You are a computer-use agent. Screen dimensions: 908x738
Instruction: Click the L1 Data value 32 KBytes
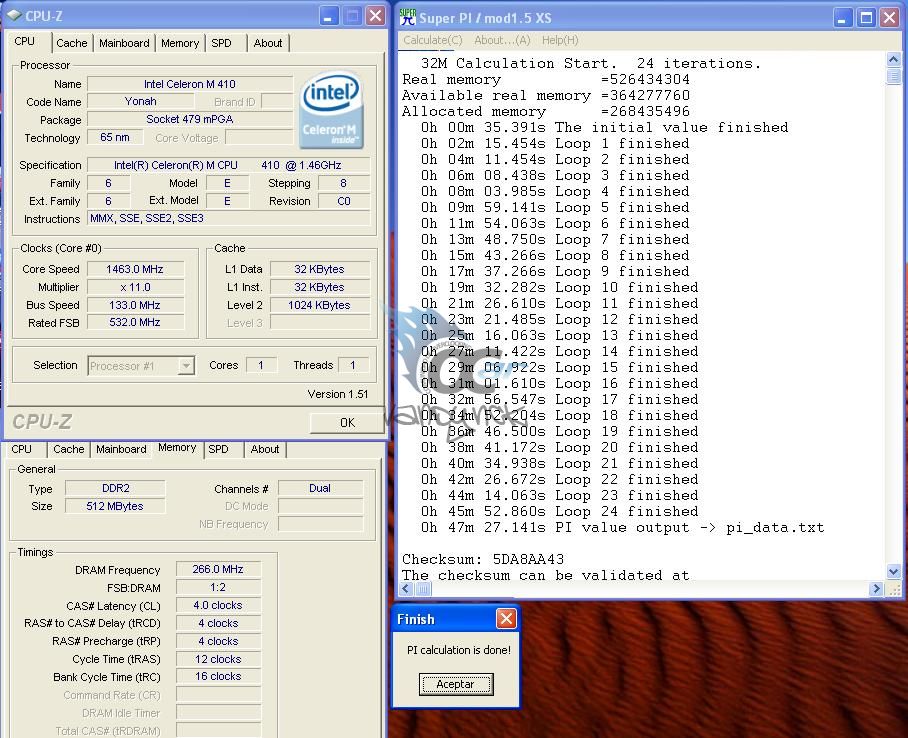coord(319,269)
